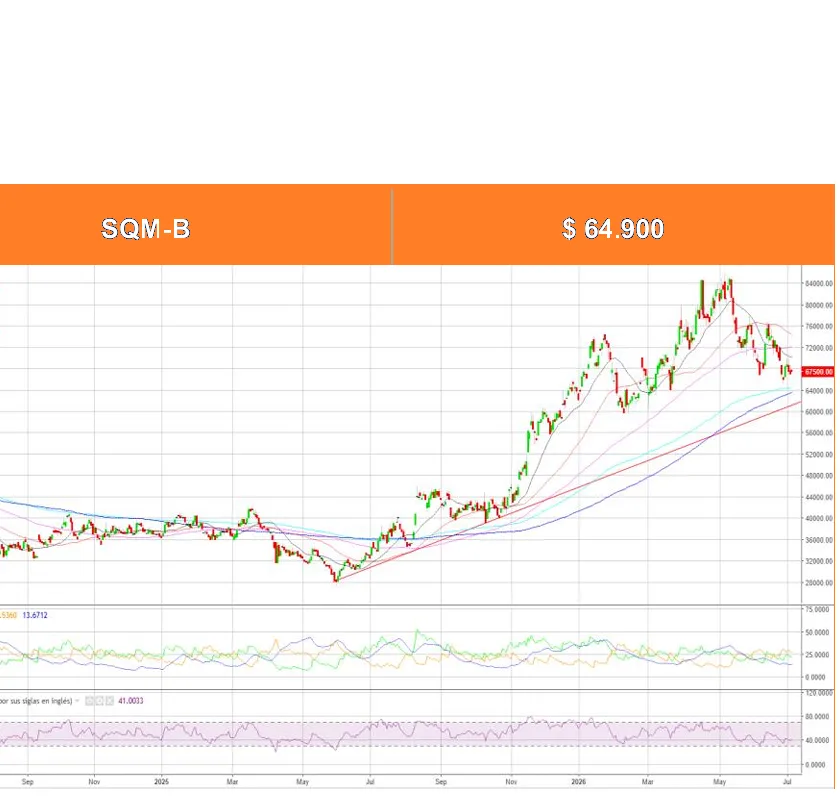Image resolution: width=840 pixels, height=806 pixels.
Task: Hide the RSI indicator using first legend icon
Action: tap(89, 700)
